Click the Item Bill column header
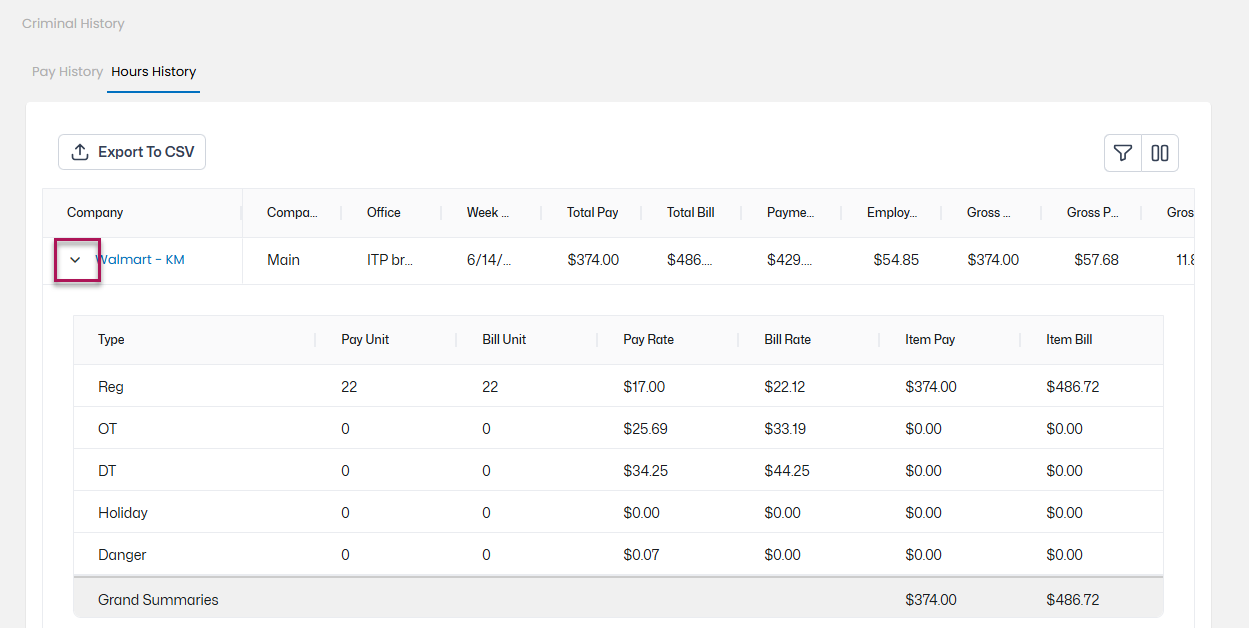The height and width of the screenshot is (628, 1249). pos(1069,340)
